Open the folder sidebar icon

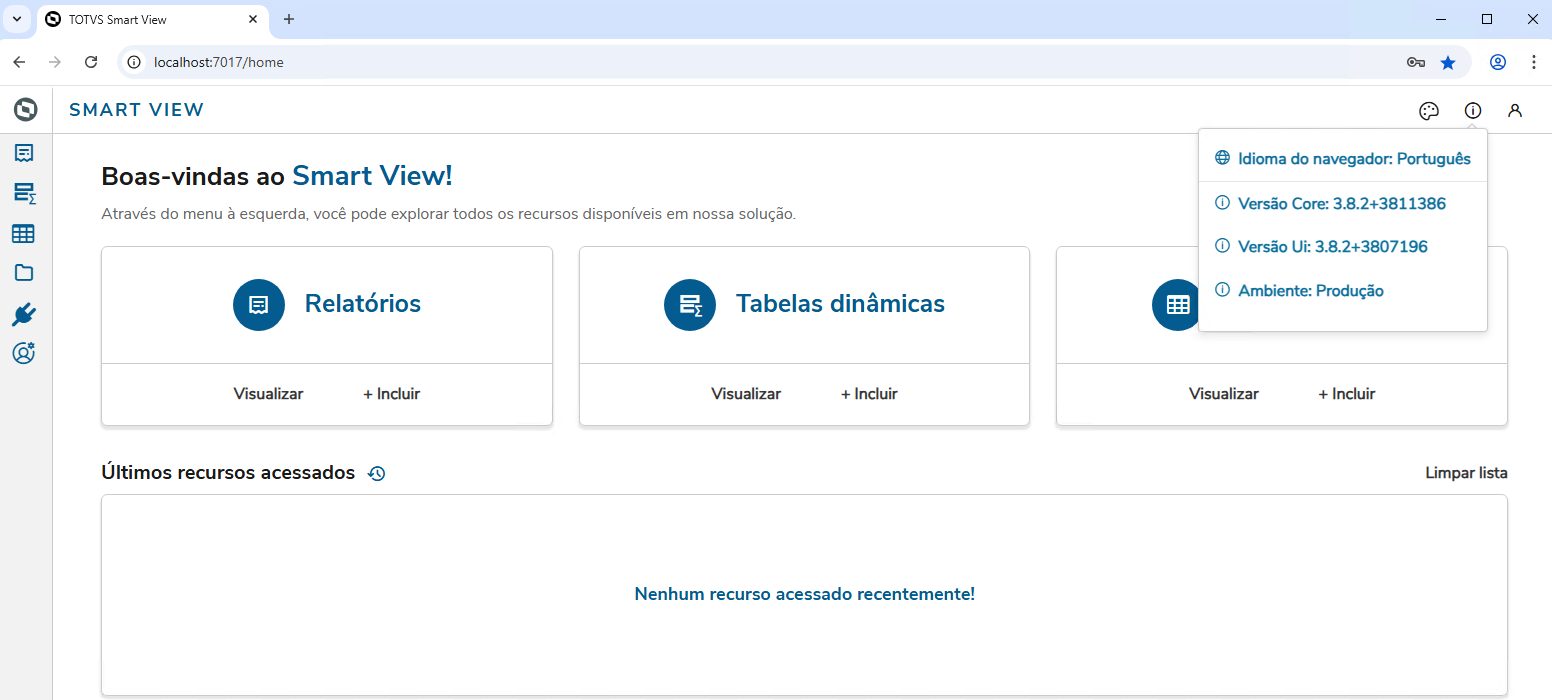pyautogui.click(x=24, y=273)
